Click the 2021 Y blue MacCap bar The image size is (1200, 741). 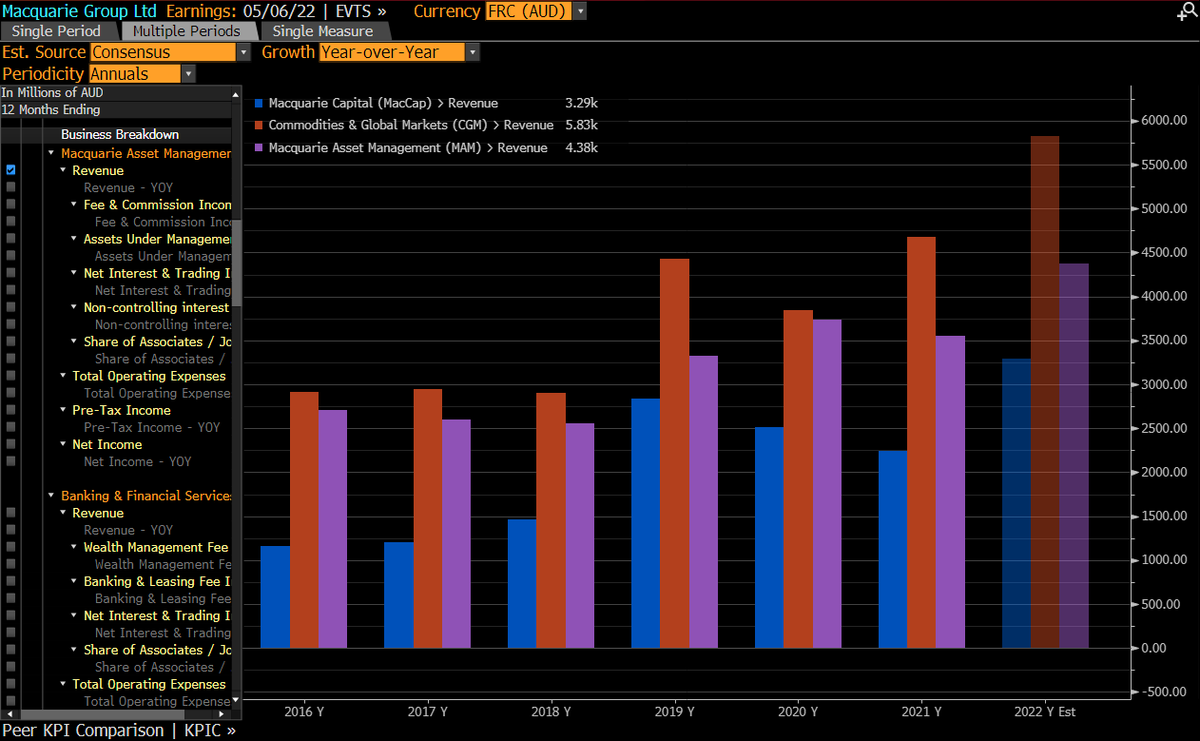pos(893,549)
